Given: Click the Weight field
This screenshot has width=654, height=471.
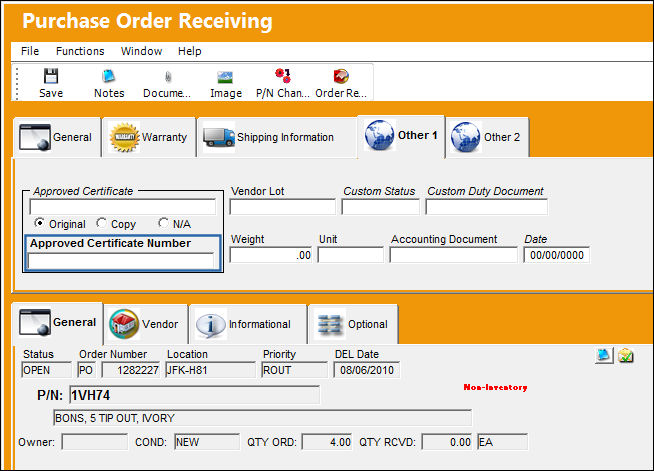Looking at the screenshot, I should pyautogui.click(x=271, y=255).
